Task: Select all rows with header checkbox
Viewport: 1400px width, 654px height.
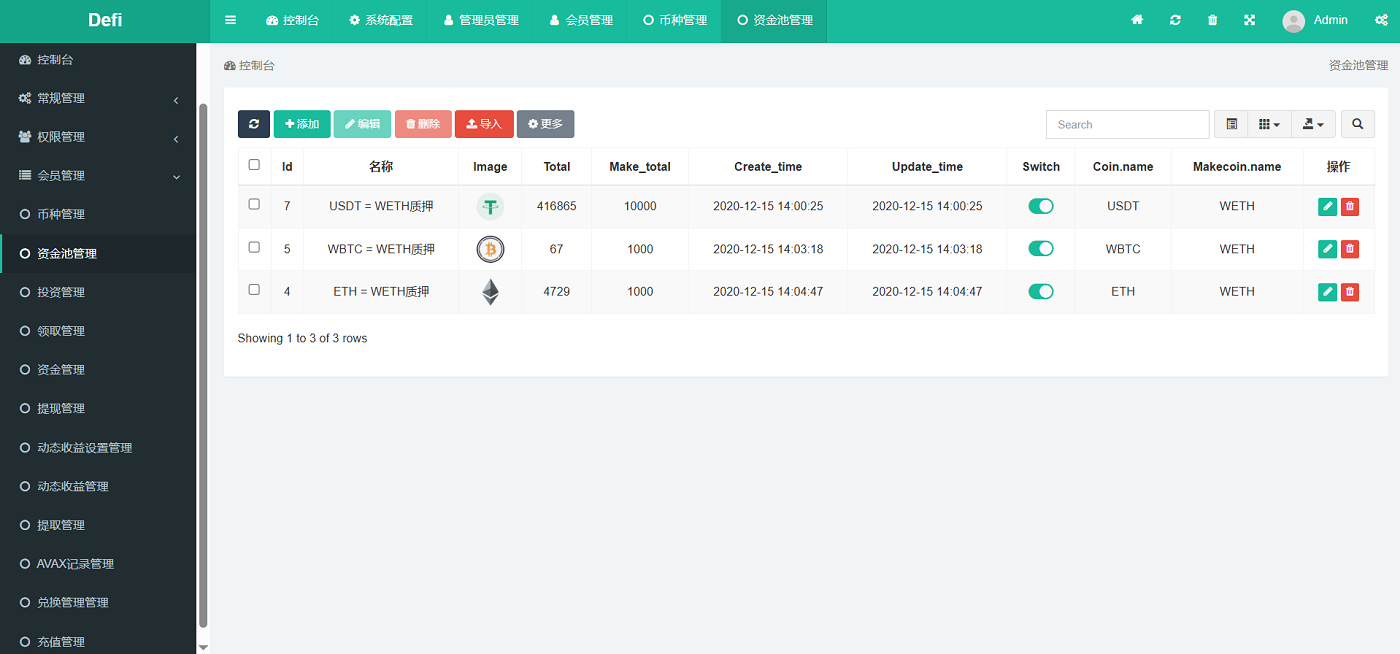Action: click(x=254, y=165)
